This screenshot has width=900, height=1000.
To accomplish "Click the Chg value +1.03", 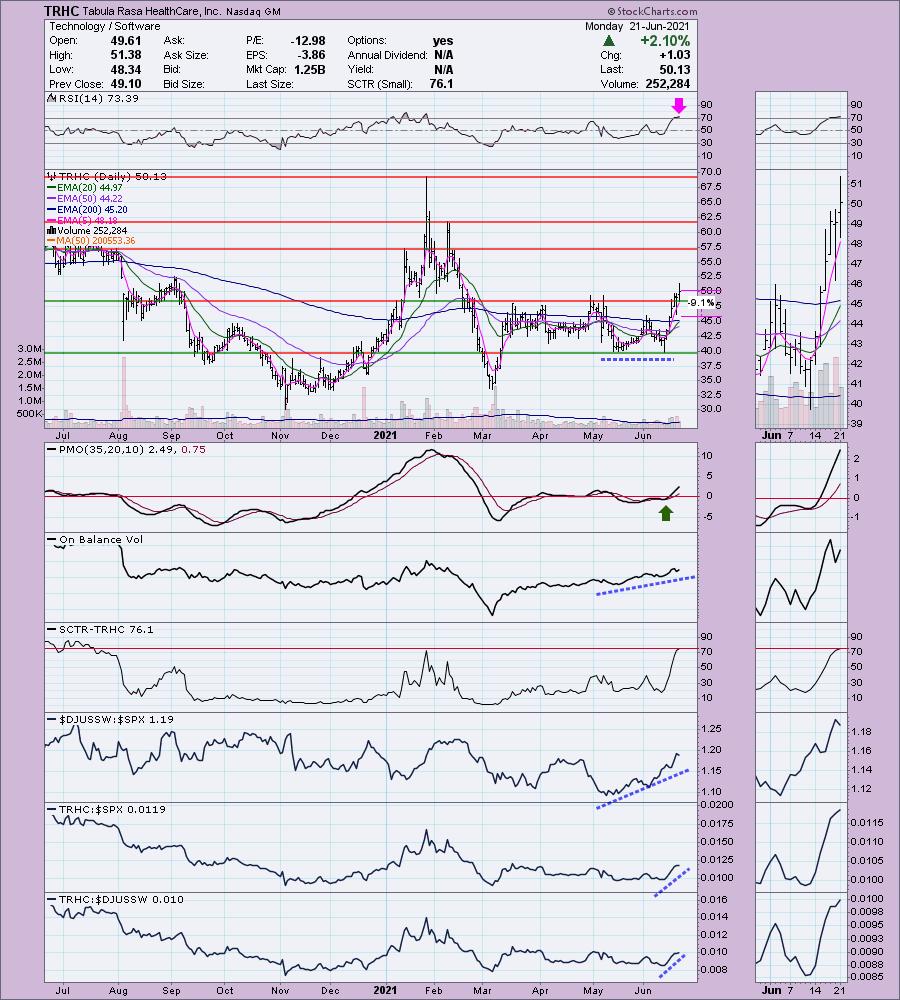I will coord(674,55).
